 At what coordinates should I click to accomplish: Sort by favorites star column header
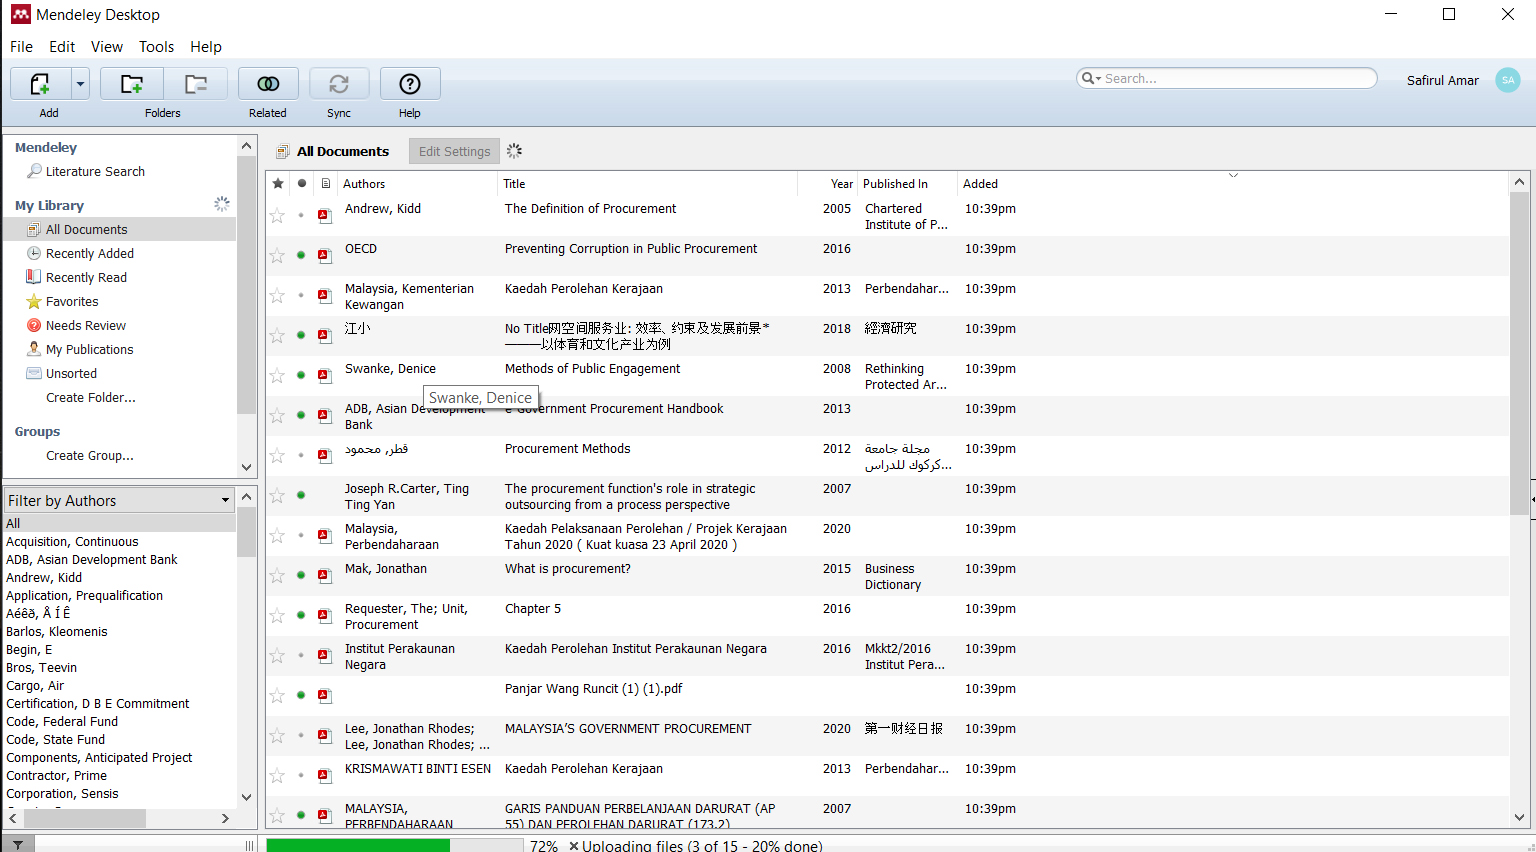click(278, 184)
